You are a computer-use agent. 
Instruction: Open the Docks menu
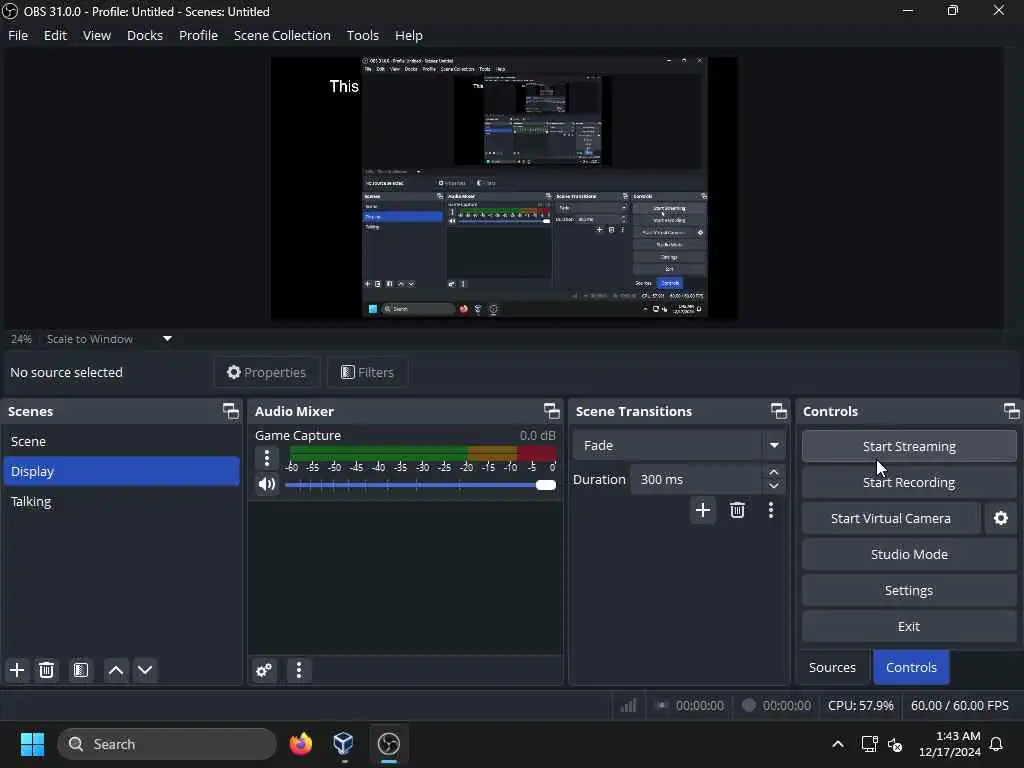click(x=144, y=35)
